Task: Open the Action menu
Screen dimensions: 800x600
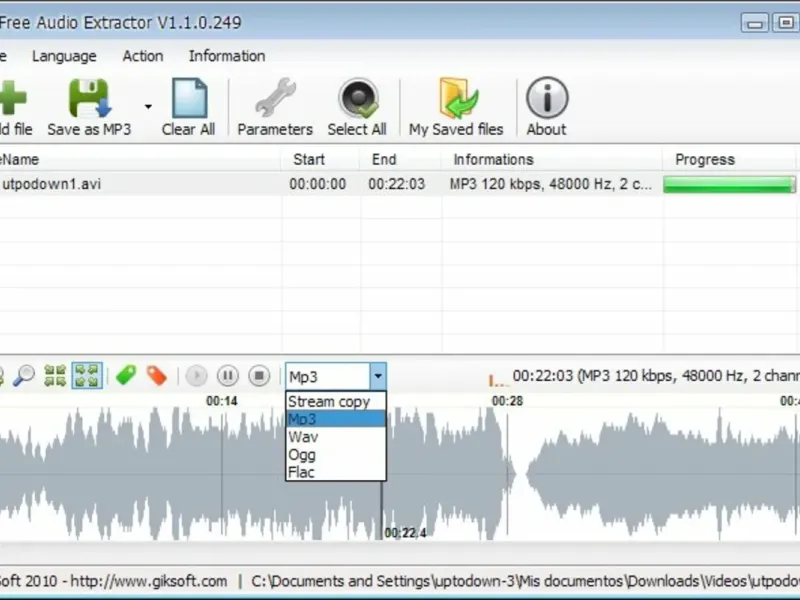Action: point(143,56)
